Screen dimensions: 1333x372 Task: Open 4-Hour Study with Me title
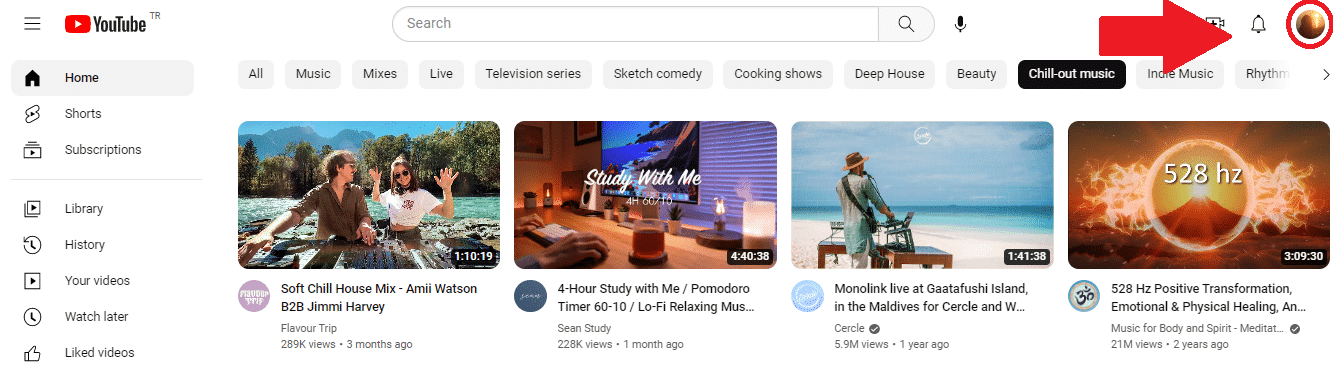point(656,298)
